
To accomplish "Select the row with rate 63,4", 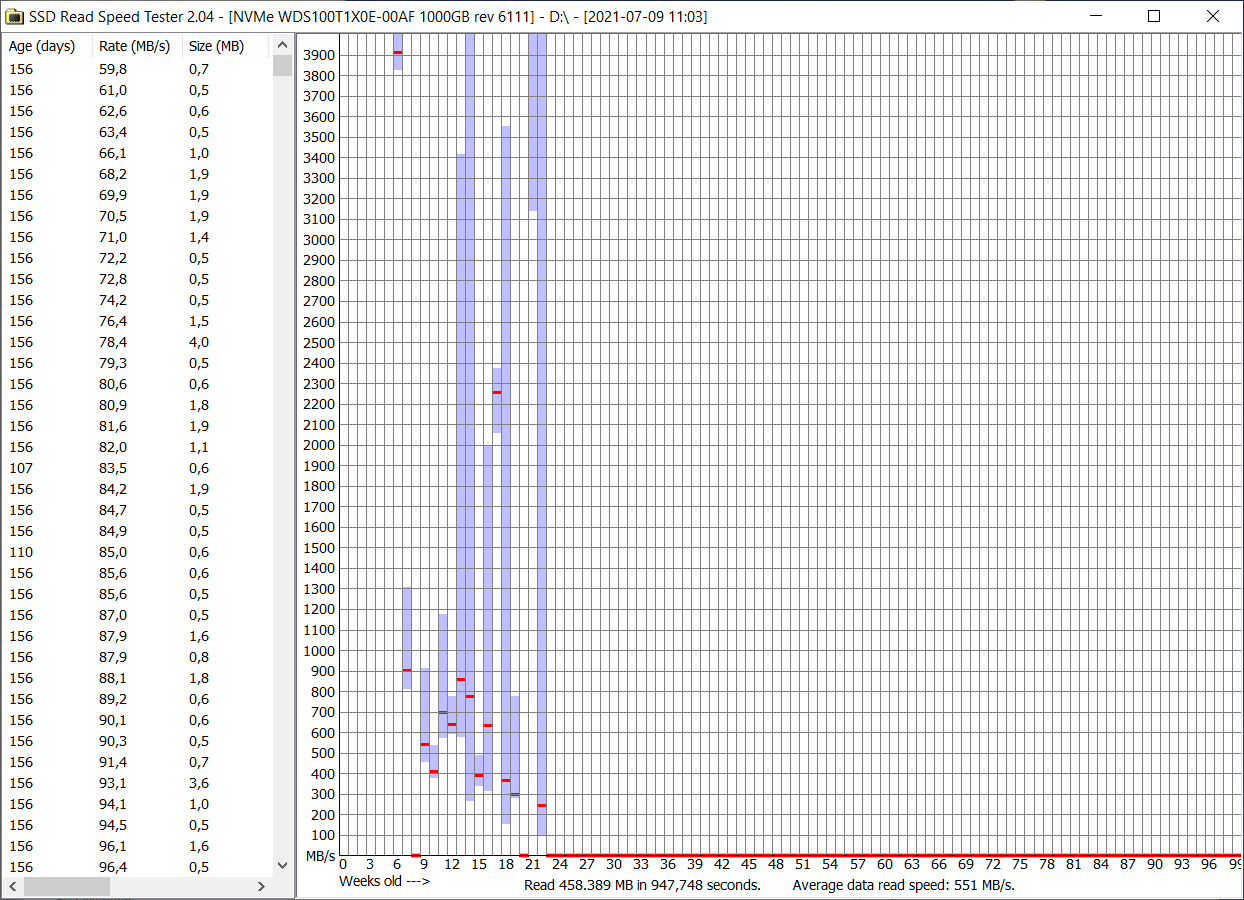I will 137,132.
